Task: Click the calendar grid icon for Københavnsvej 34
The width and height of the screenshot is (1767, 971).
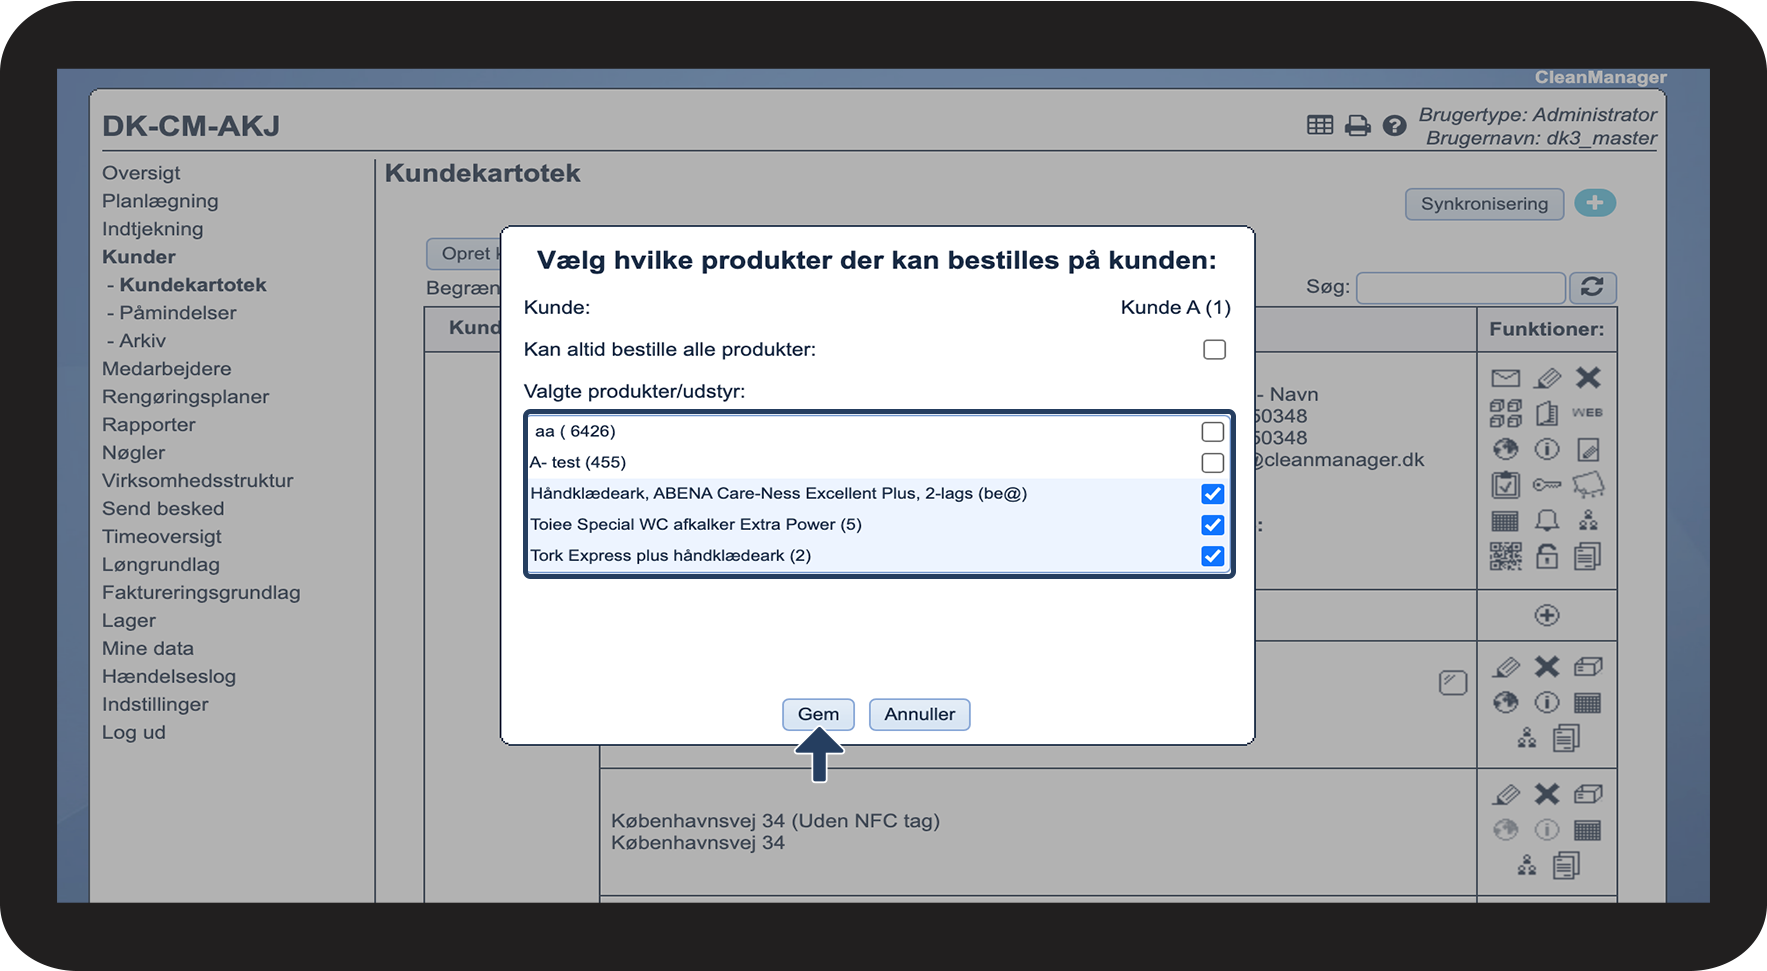Action: click(1588, 830)
